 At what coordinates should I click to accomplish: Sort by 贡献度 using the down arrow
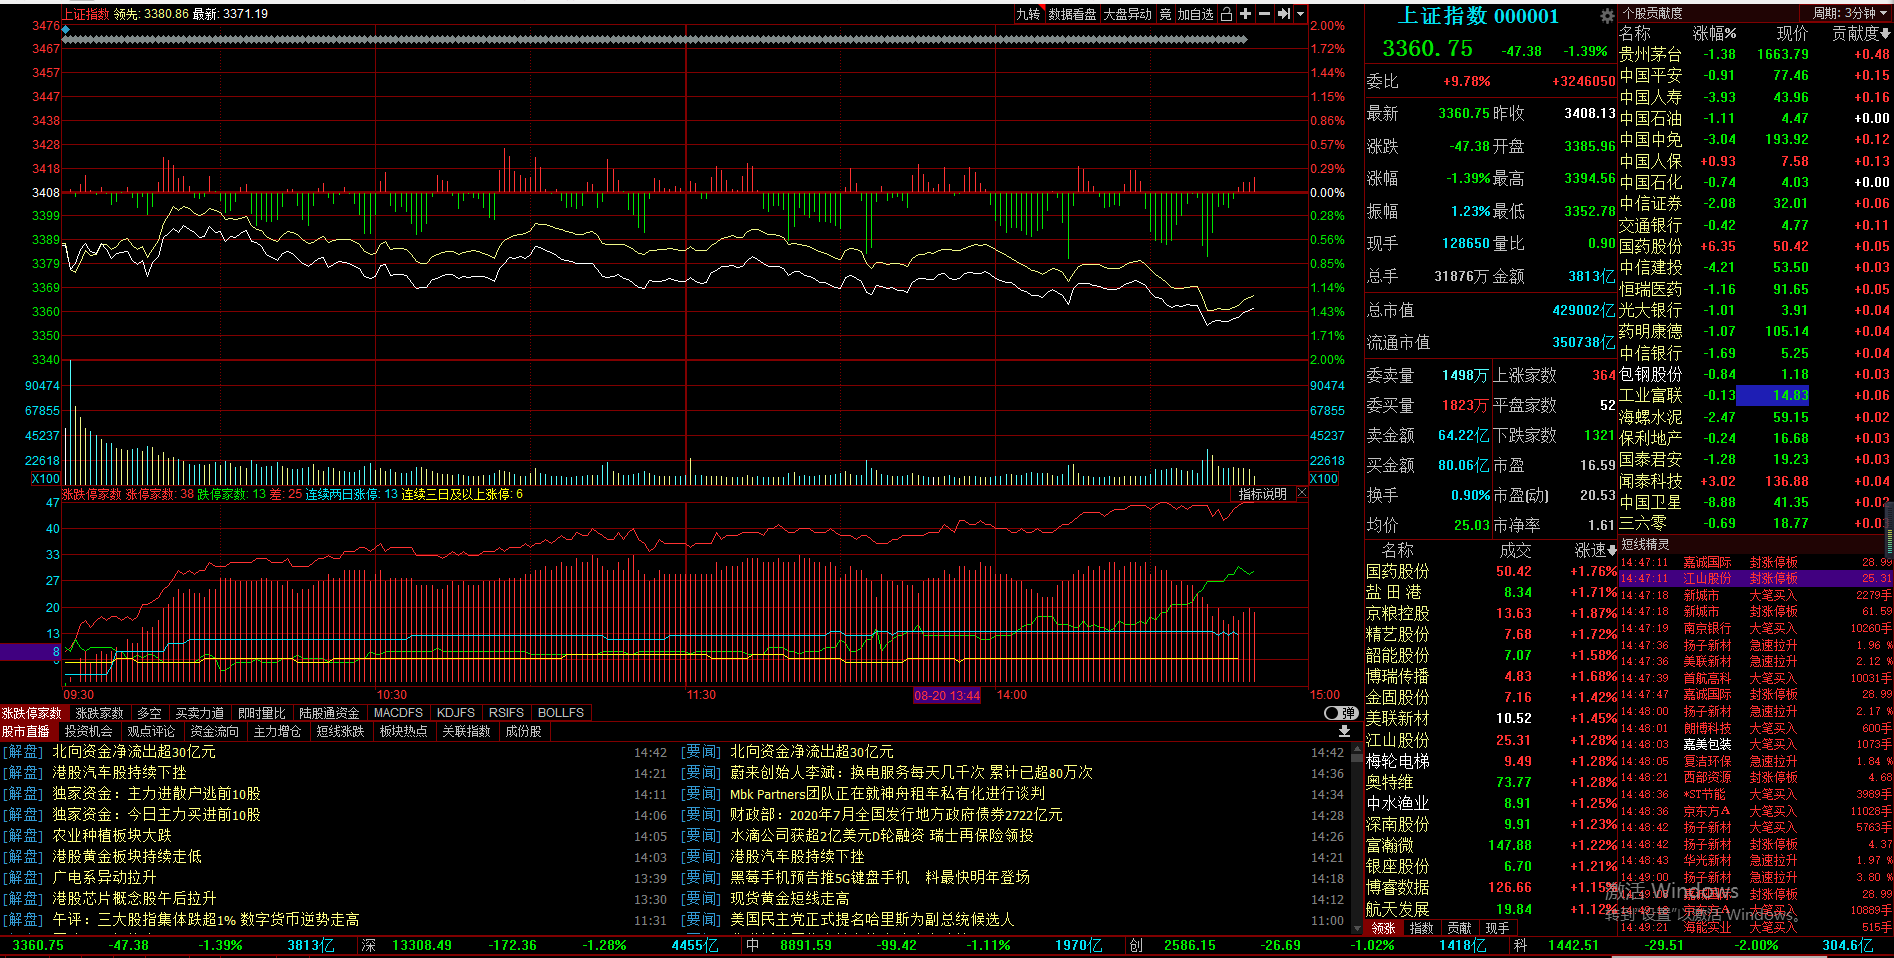[1885, 34]
